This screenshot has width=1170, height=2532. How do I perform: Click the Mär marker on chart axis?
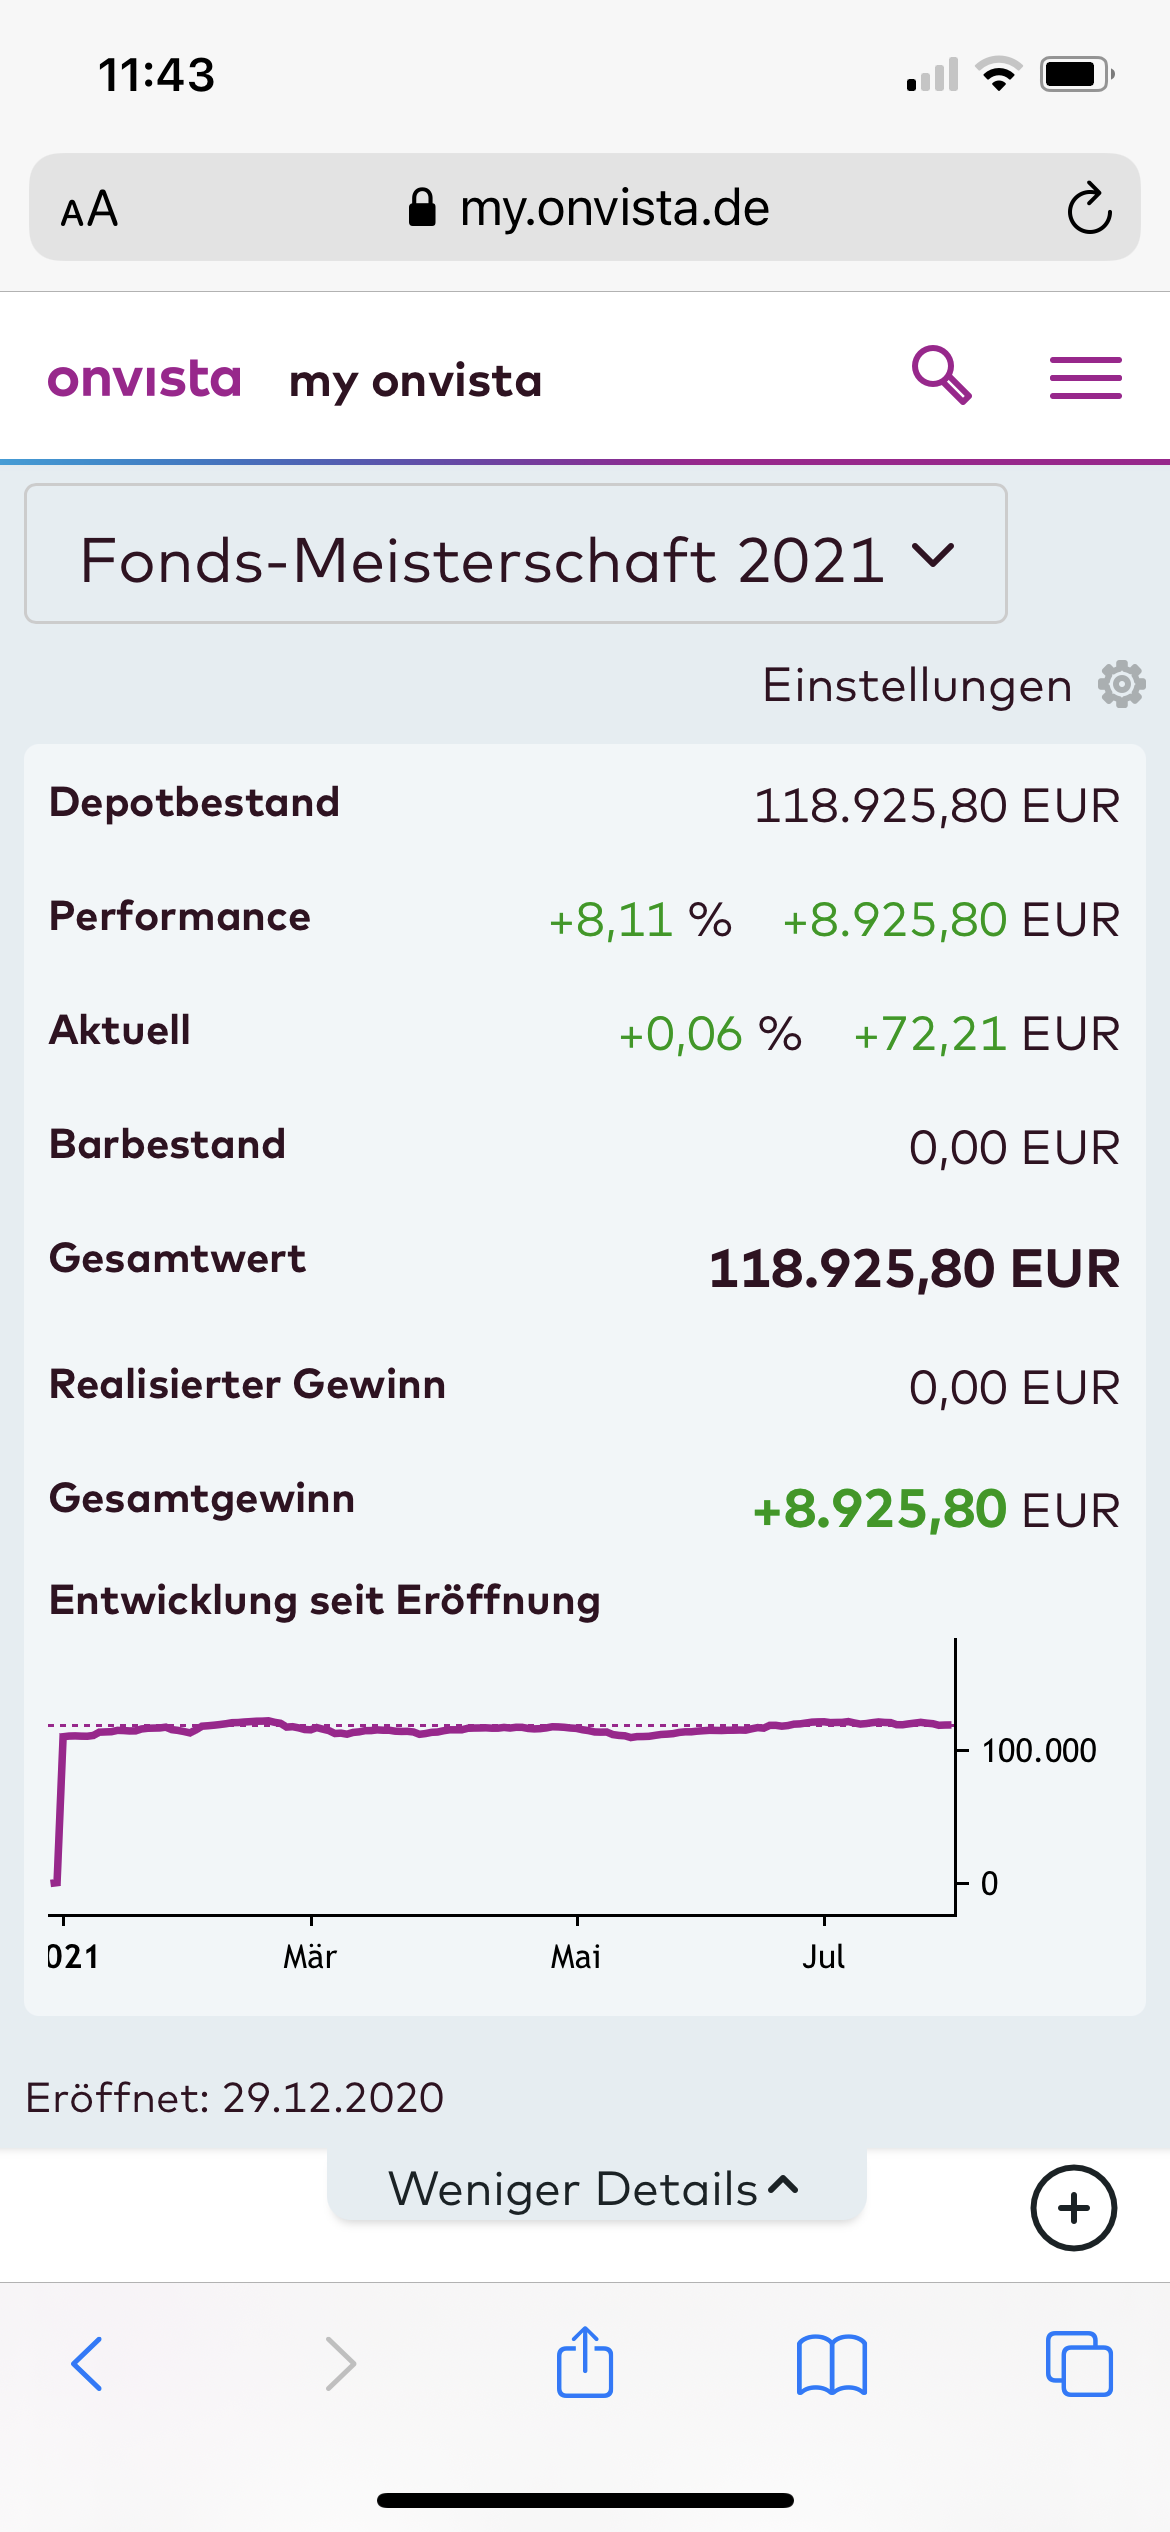[310, 1956]
